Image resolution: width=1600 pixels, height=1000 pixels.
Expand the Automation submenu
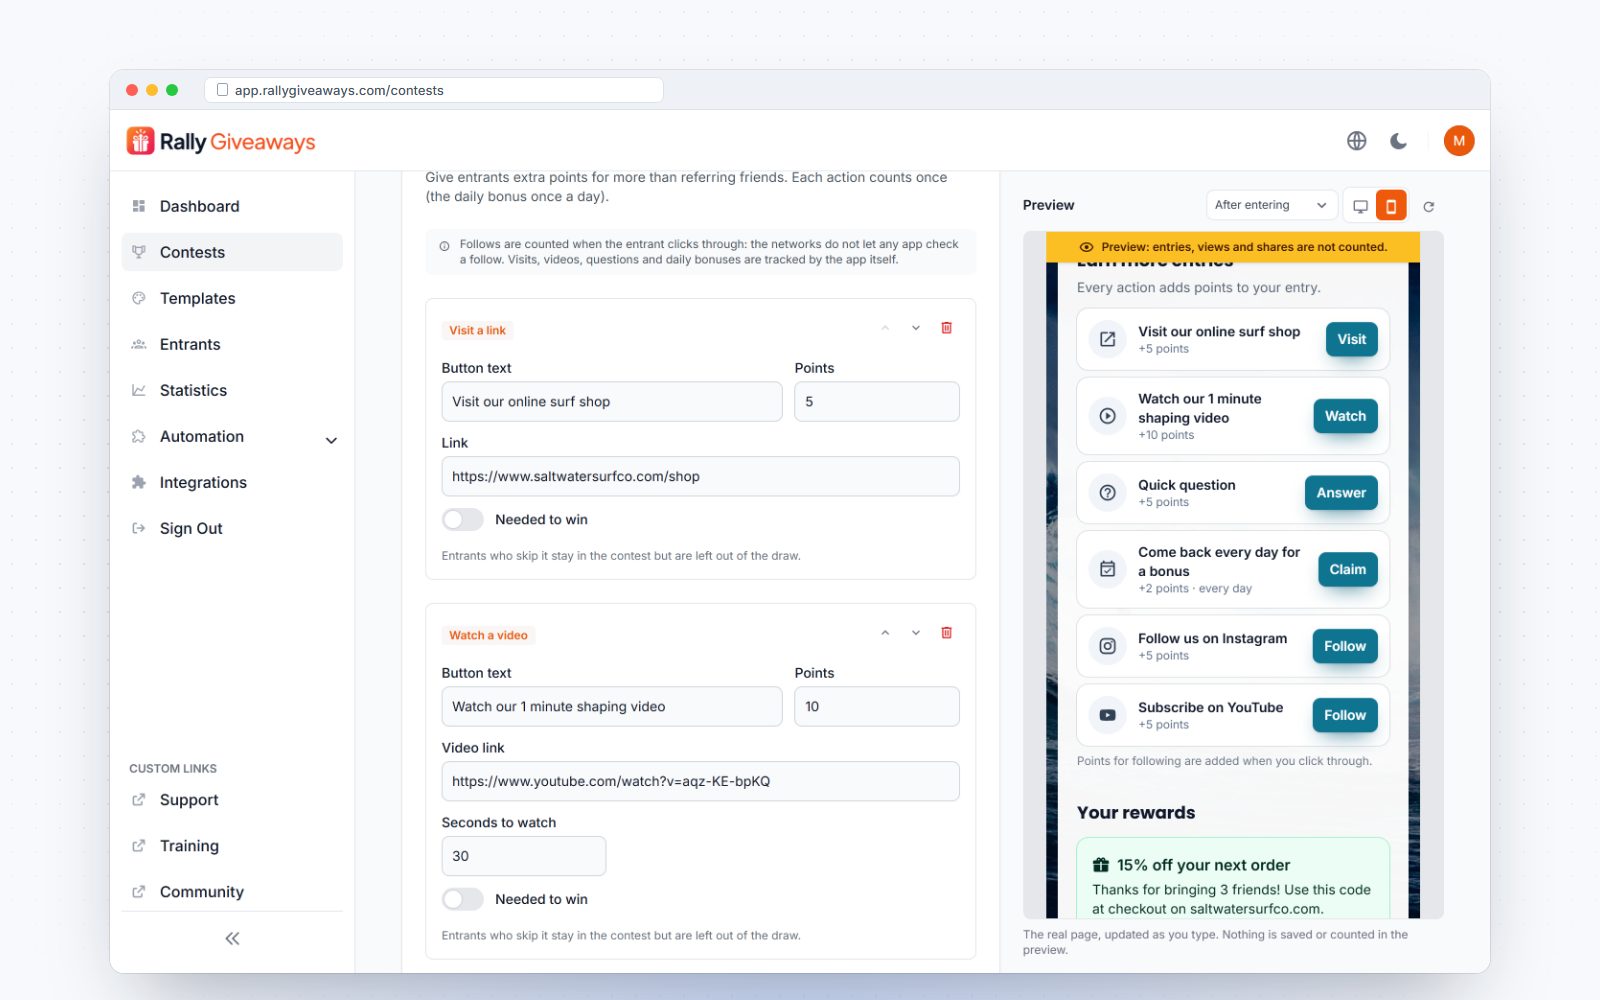[331, 440]
